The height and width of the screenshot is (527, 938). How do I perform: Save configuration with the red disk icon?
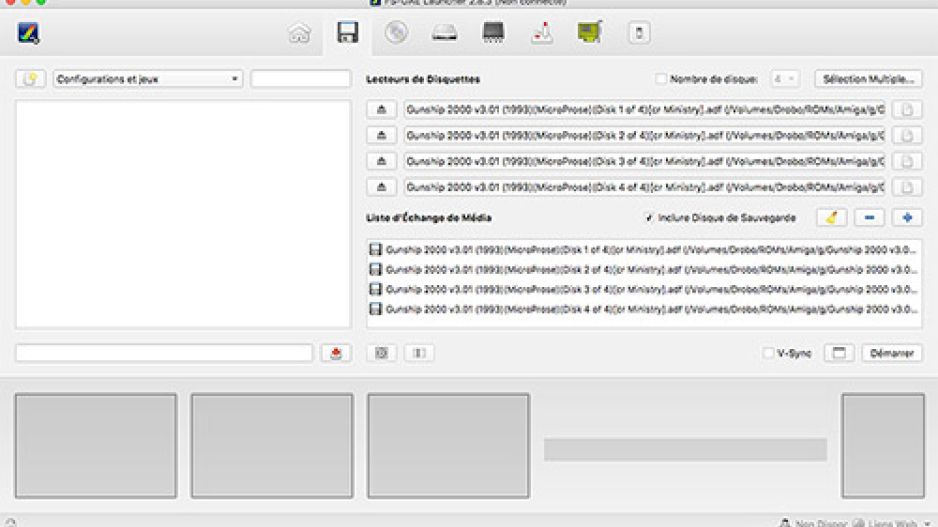click(x=336, y=353)
